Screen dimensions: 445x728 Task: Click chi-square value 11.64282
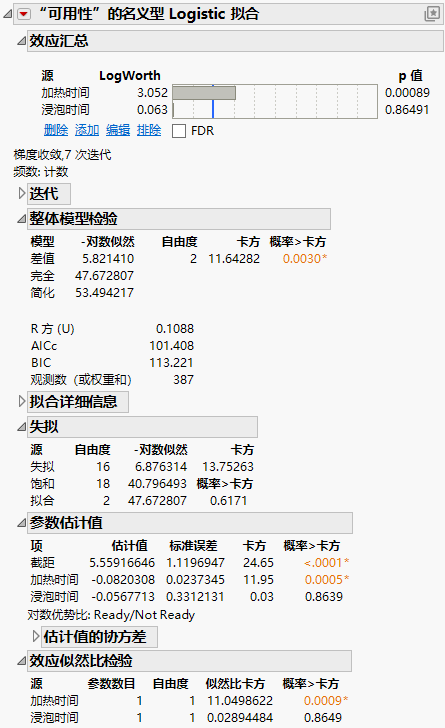tap(234, 259)
